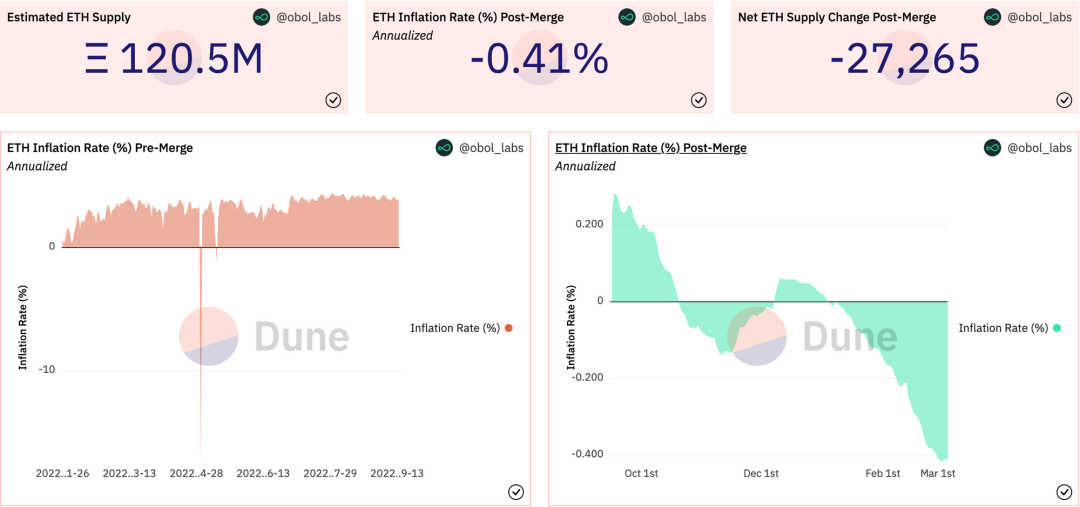1080x507 pixels.
Task: Click checkmark icon below Pre-Merge inflation chart
Action: (x=516, y=491)
